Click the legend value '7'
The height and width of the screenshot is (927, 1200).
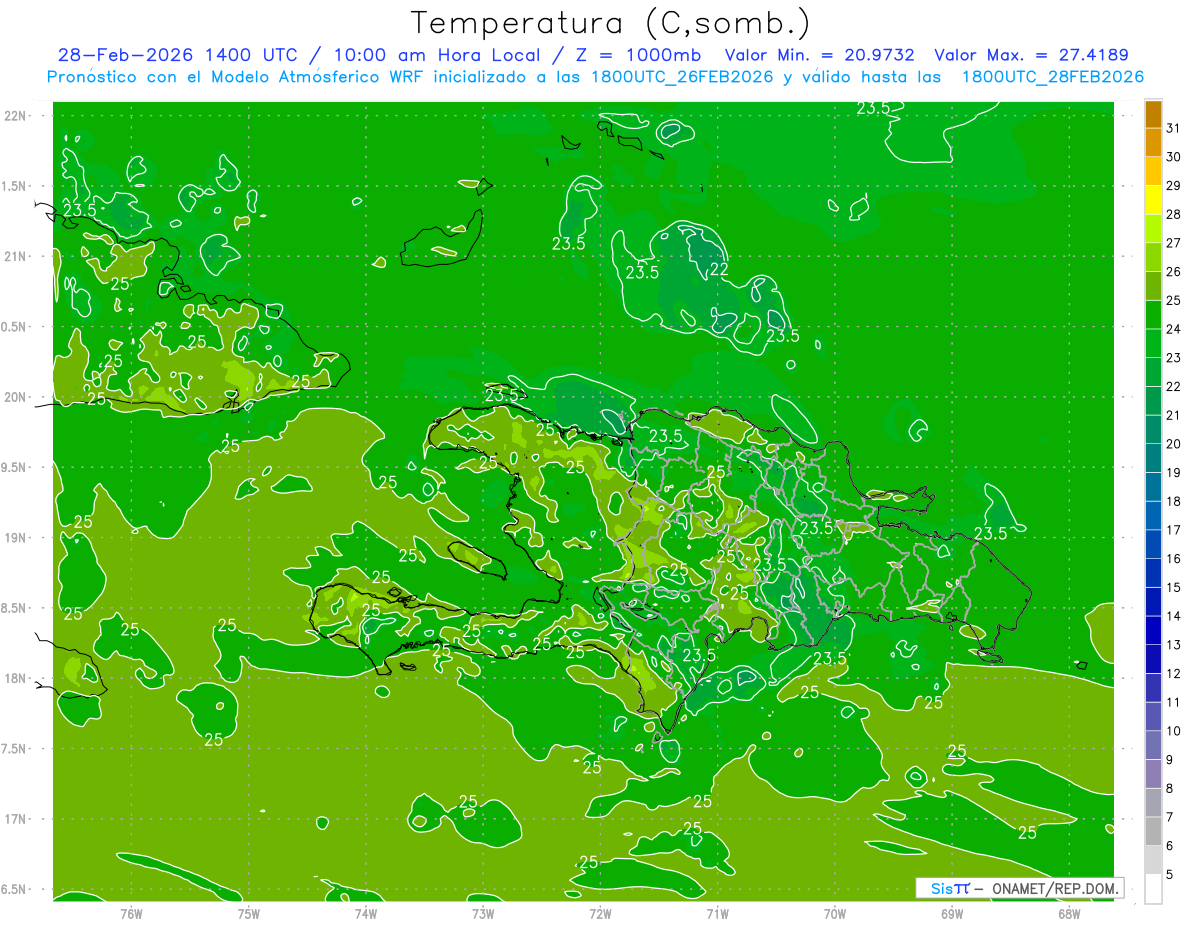1170,817
